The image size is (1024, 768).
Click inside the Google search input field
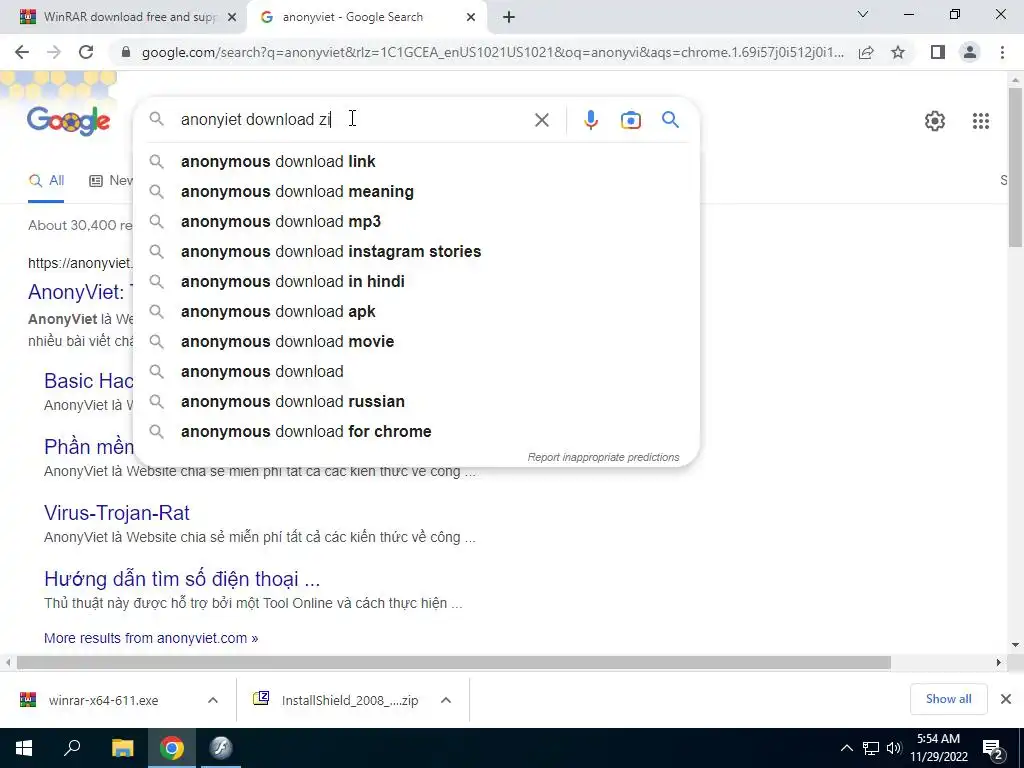pyautogui.click(x=353, y=120)
